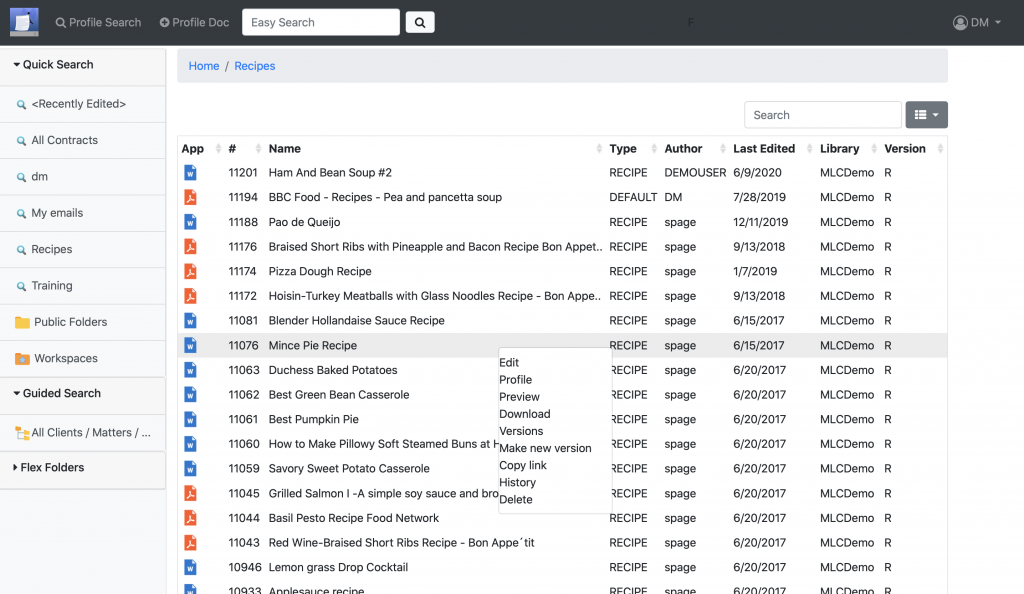Sort the table by # column
Screen dimensions: 1024x594
244,148
